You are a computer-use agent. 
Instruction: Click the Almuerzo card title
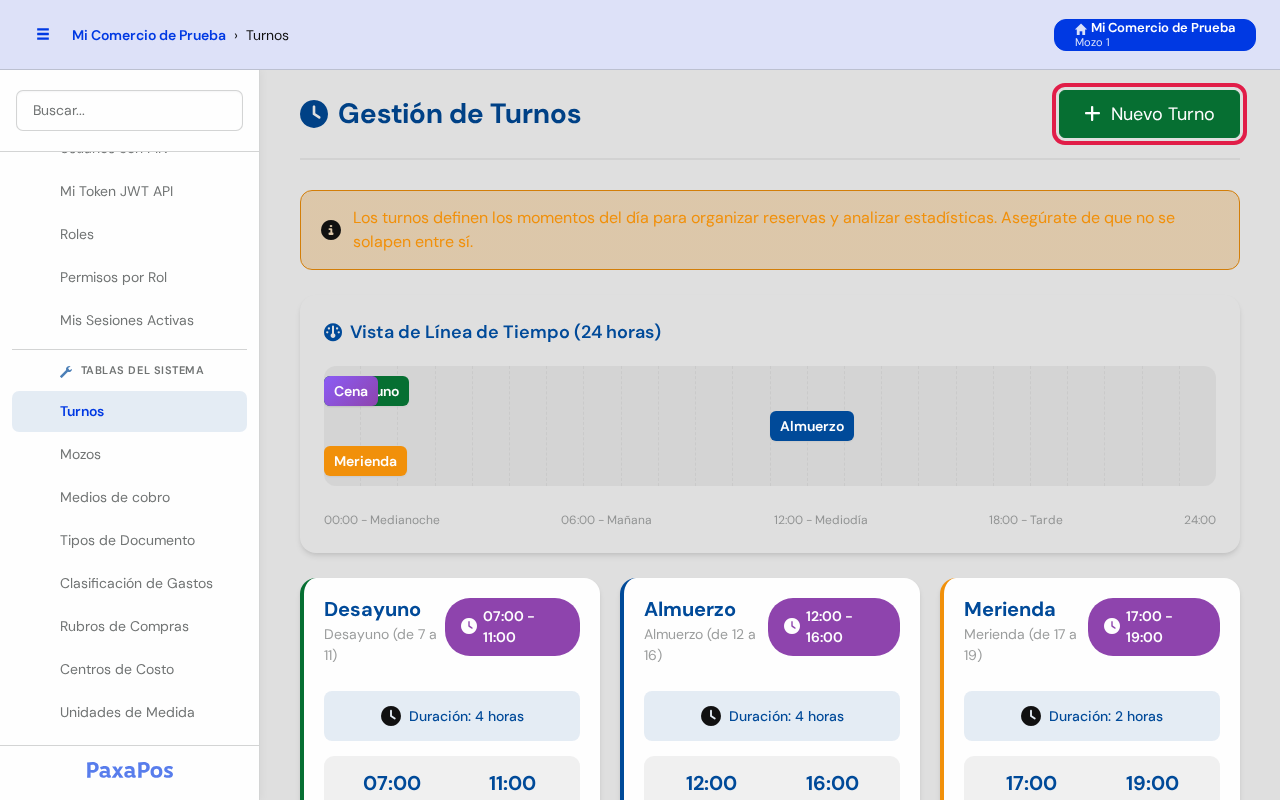[690, 609]
